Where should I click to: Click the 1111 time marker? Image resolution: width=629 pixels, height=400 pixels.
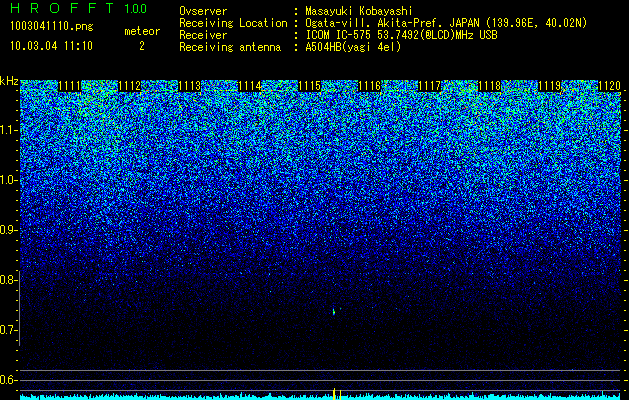pos(70,86)
